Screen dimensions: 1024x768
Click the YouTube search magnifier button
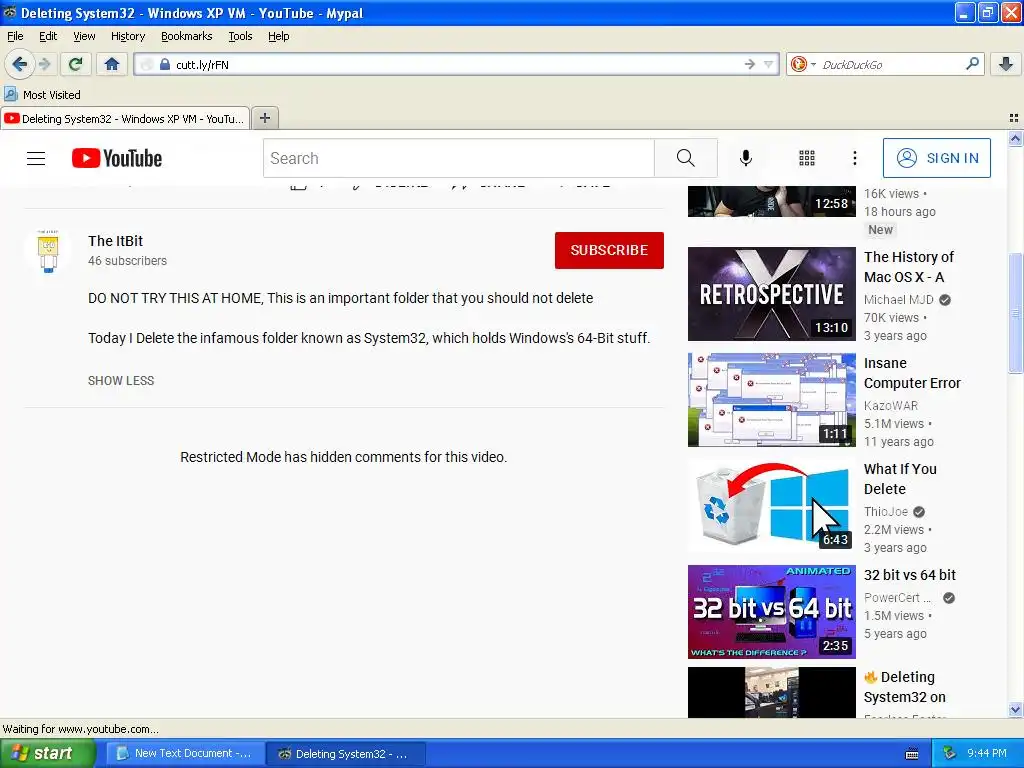click(686, 158)
